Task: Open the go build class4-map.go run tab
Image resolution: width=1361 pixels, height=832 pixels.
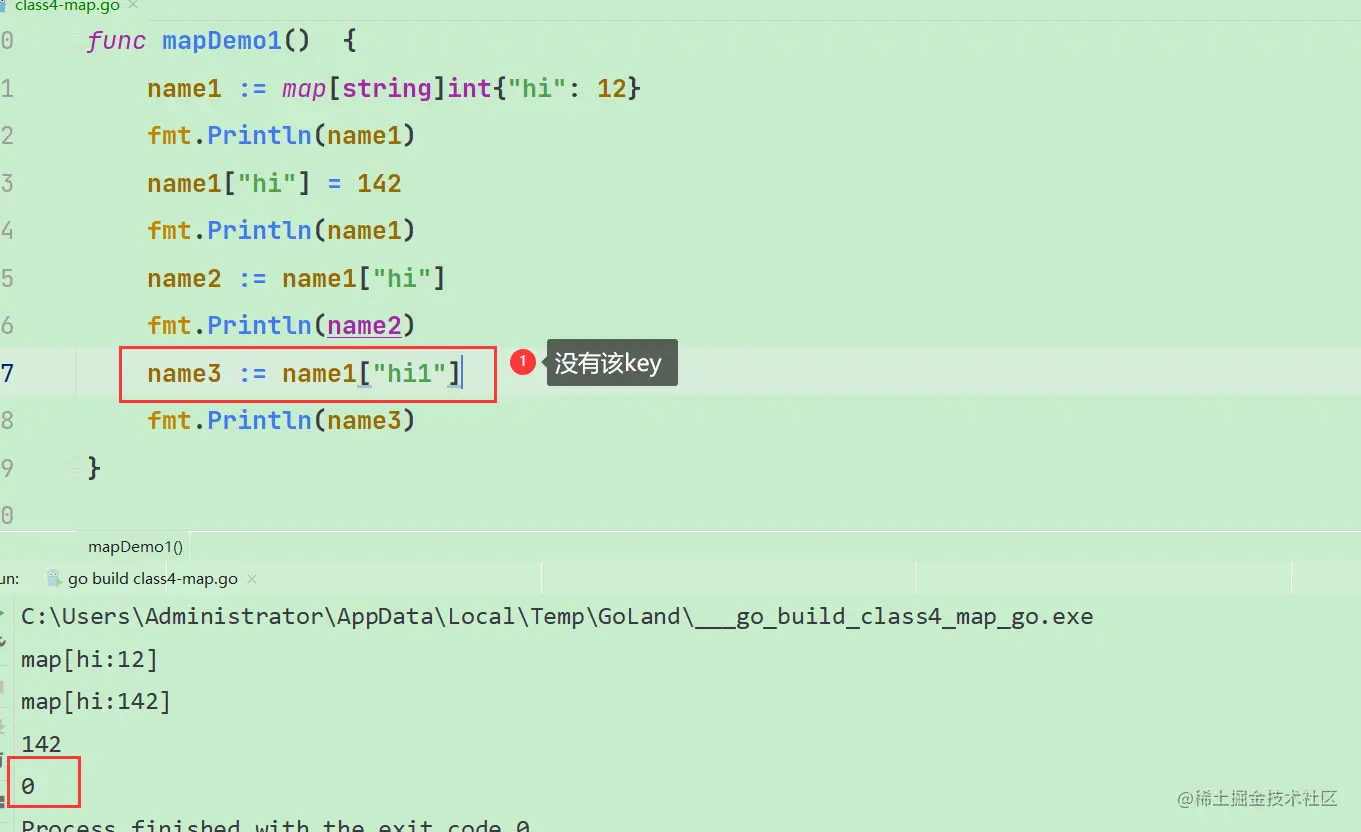Action: (152, 579)
